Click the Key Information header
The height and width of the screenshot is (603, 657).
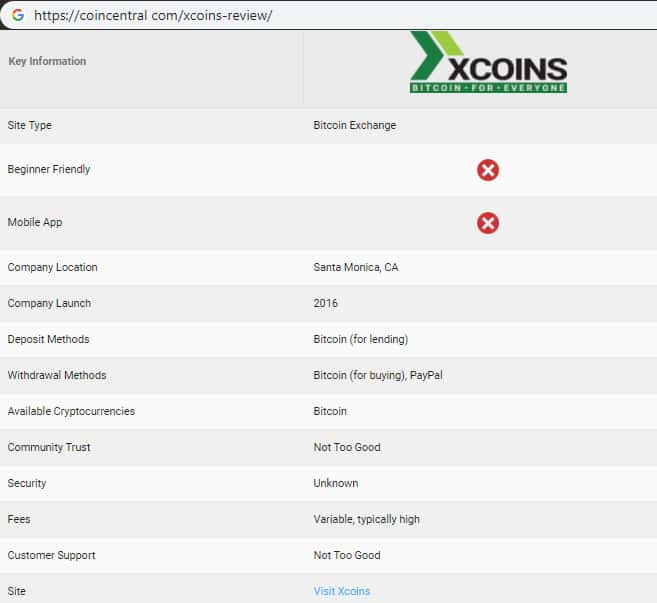(x=47, y=61)
